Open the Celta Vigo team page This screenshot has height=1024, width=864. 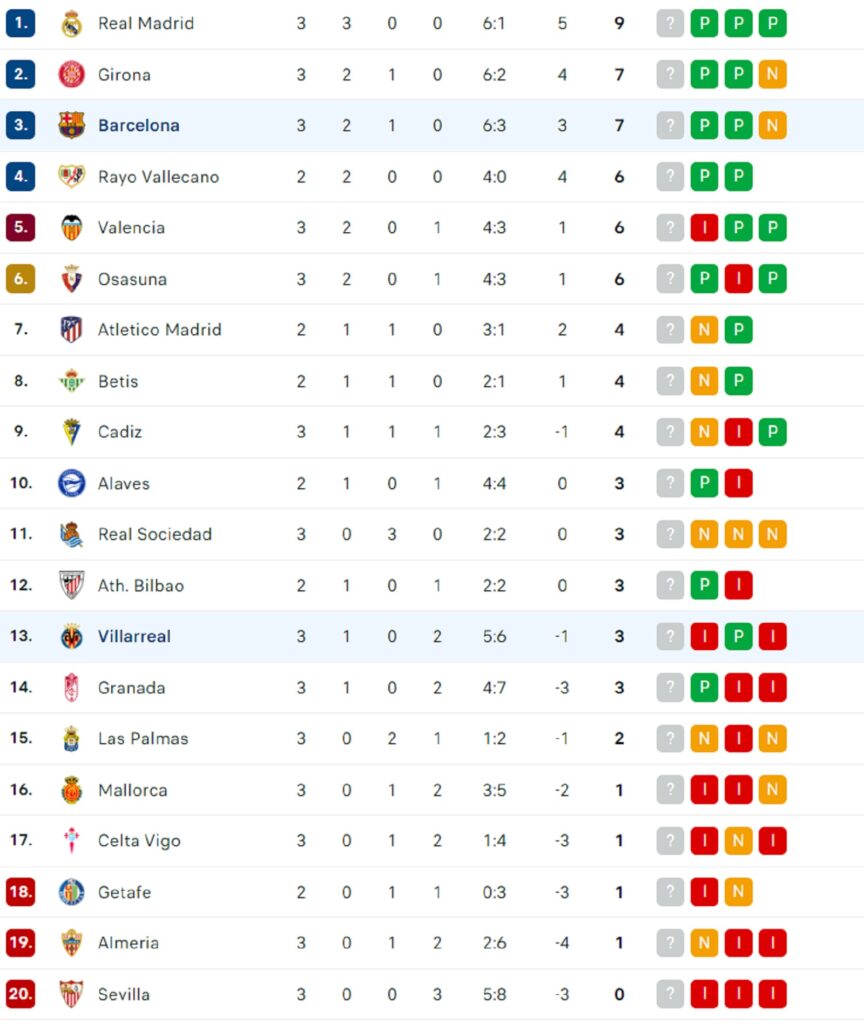pyautogui.click(x=139, y=841)
